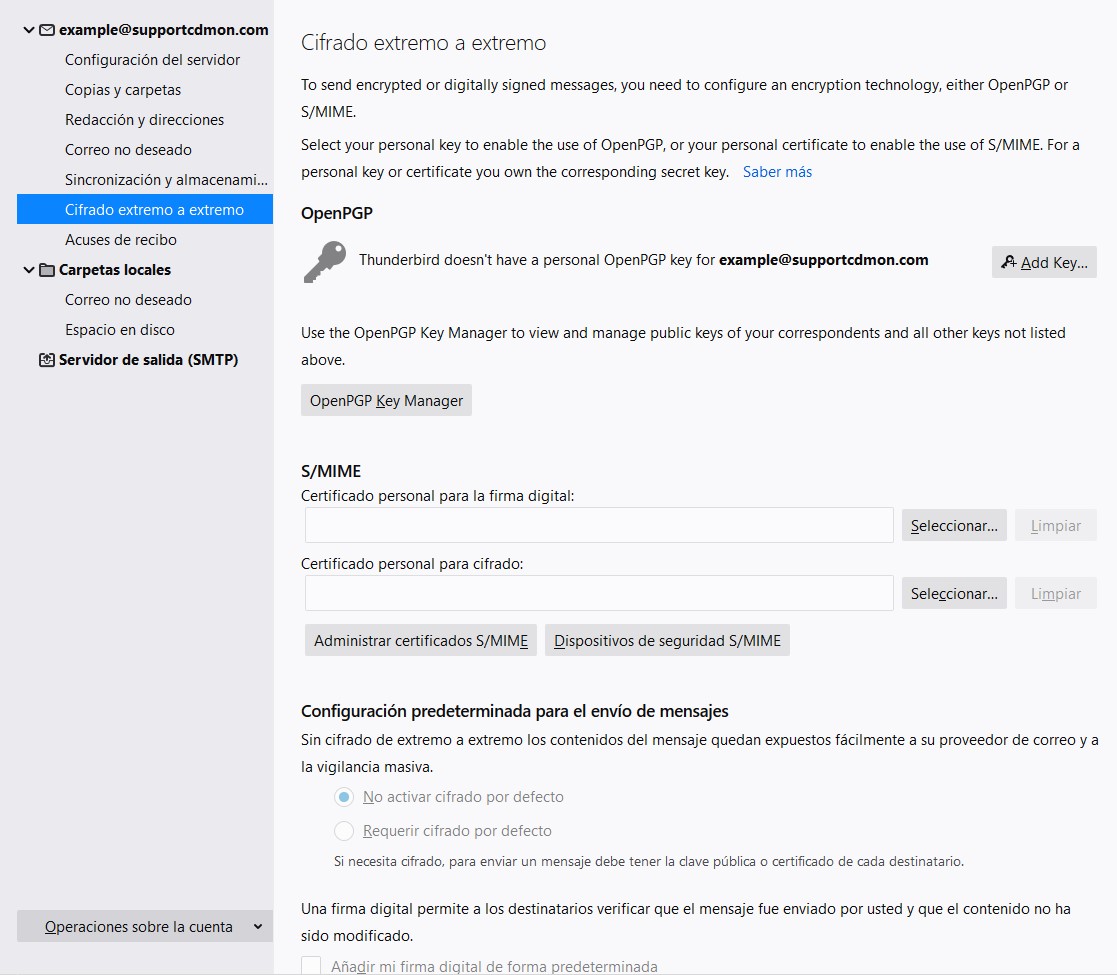Viewport: 1117px width, 975px height.
Task: Click the digital signature certificate field
Action: (598, 525)
